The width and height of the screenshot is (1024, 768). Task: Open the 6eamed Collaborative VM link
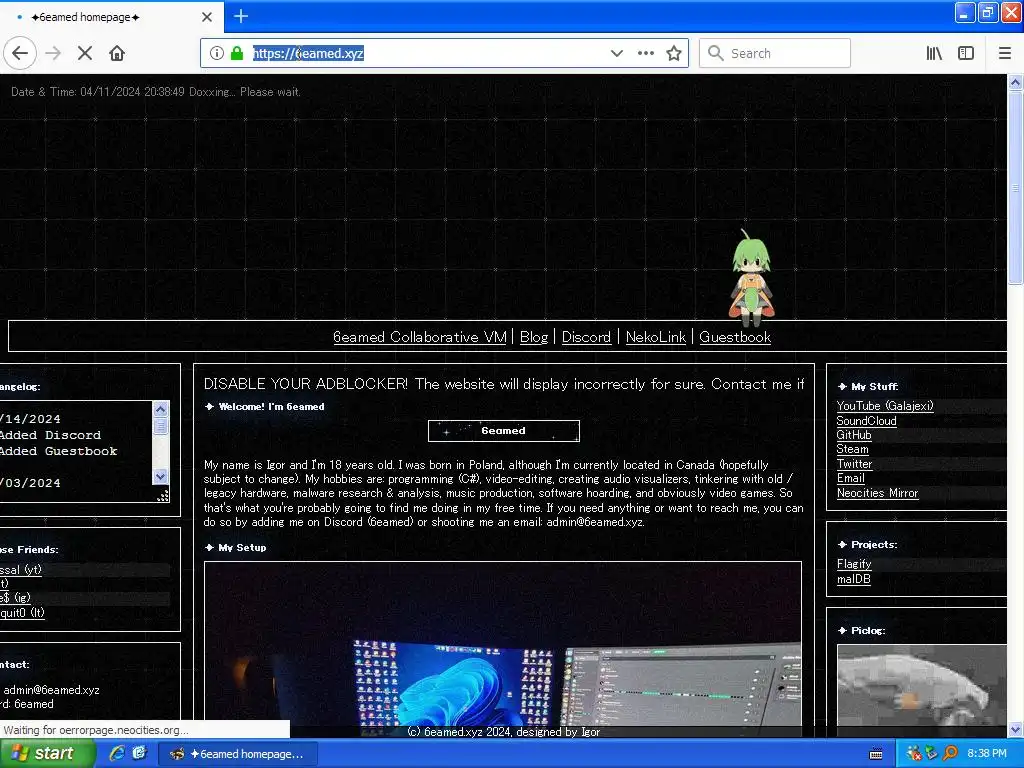(x=420, y=337)
